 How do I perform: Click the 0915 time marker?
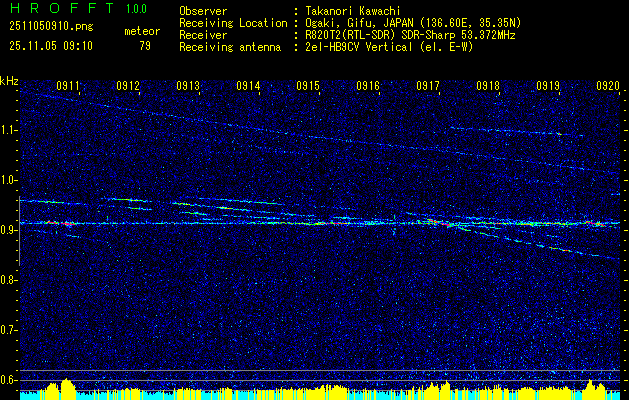click(308, 85)
